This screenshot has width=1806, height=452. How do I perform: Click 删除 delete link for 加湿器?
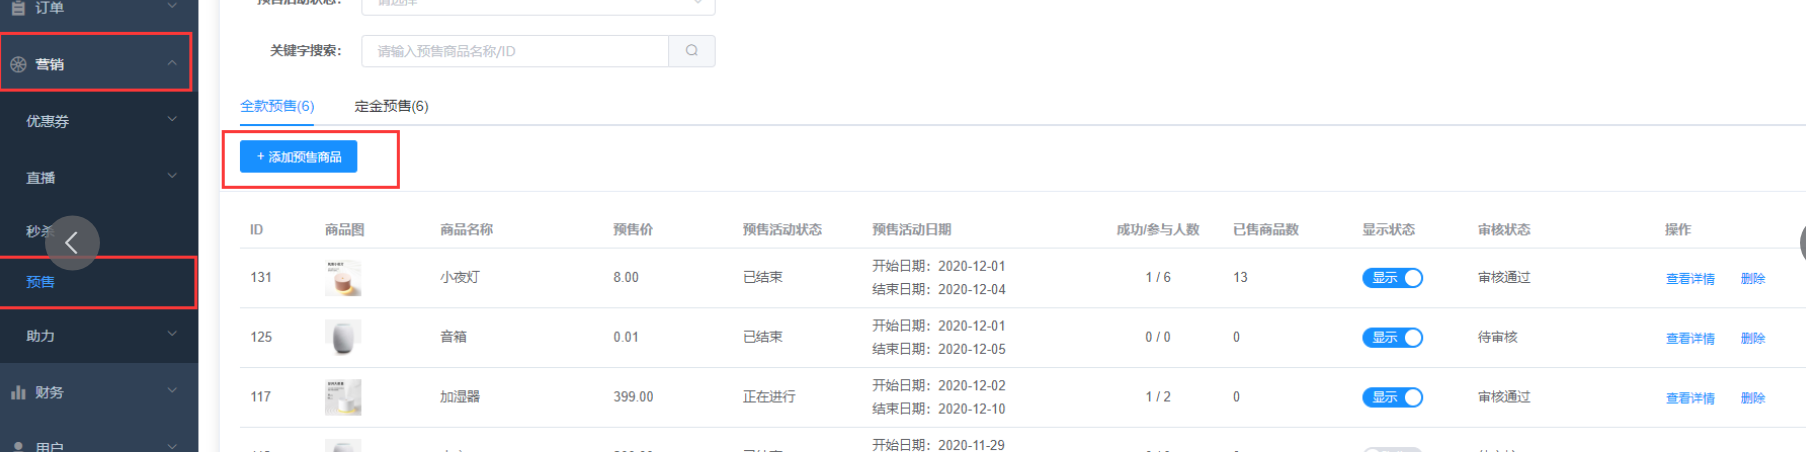coord(1753,398)
